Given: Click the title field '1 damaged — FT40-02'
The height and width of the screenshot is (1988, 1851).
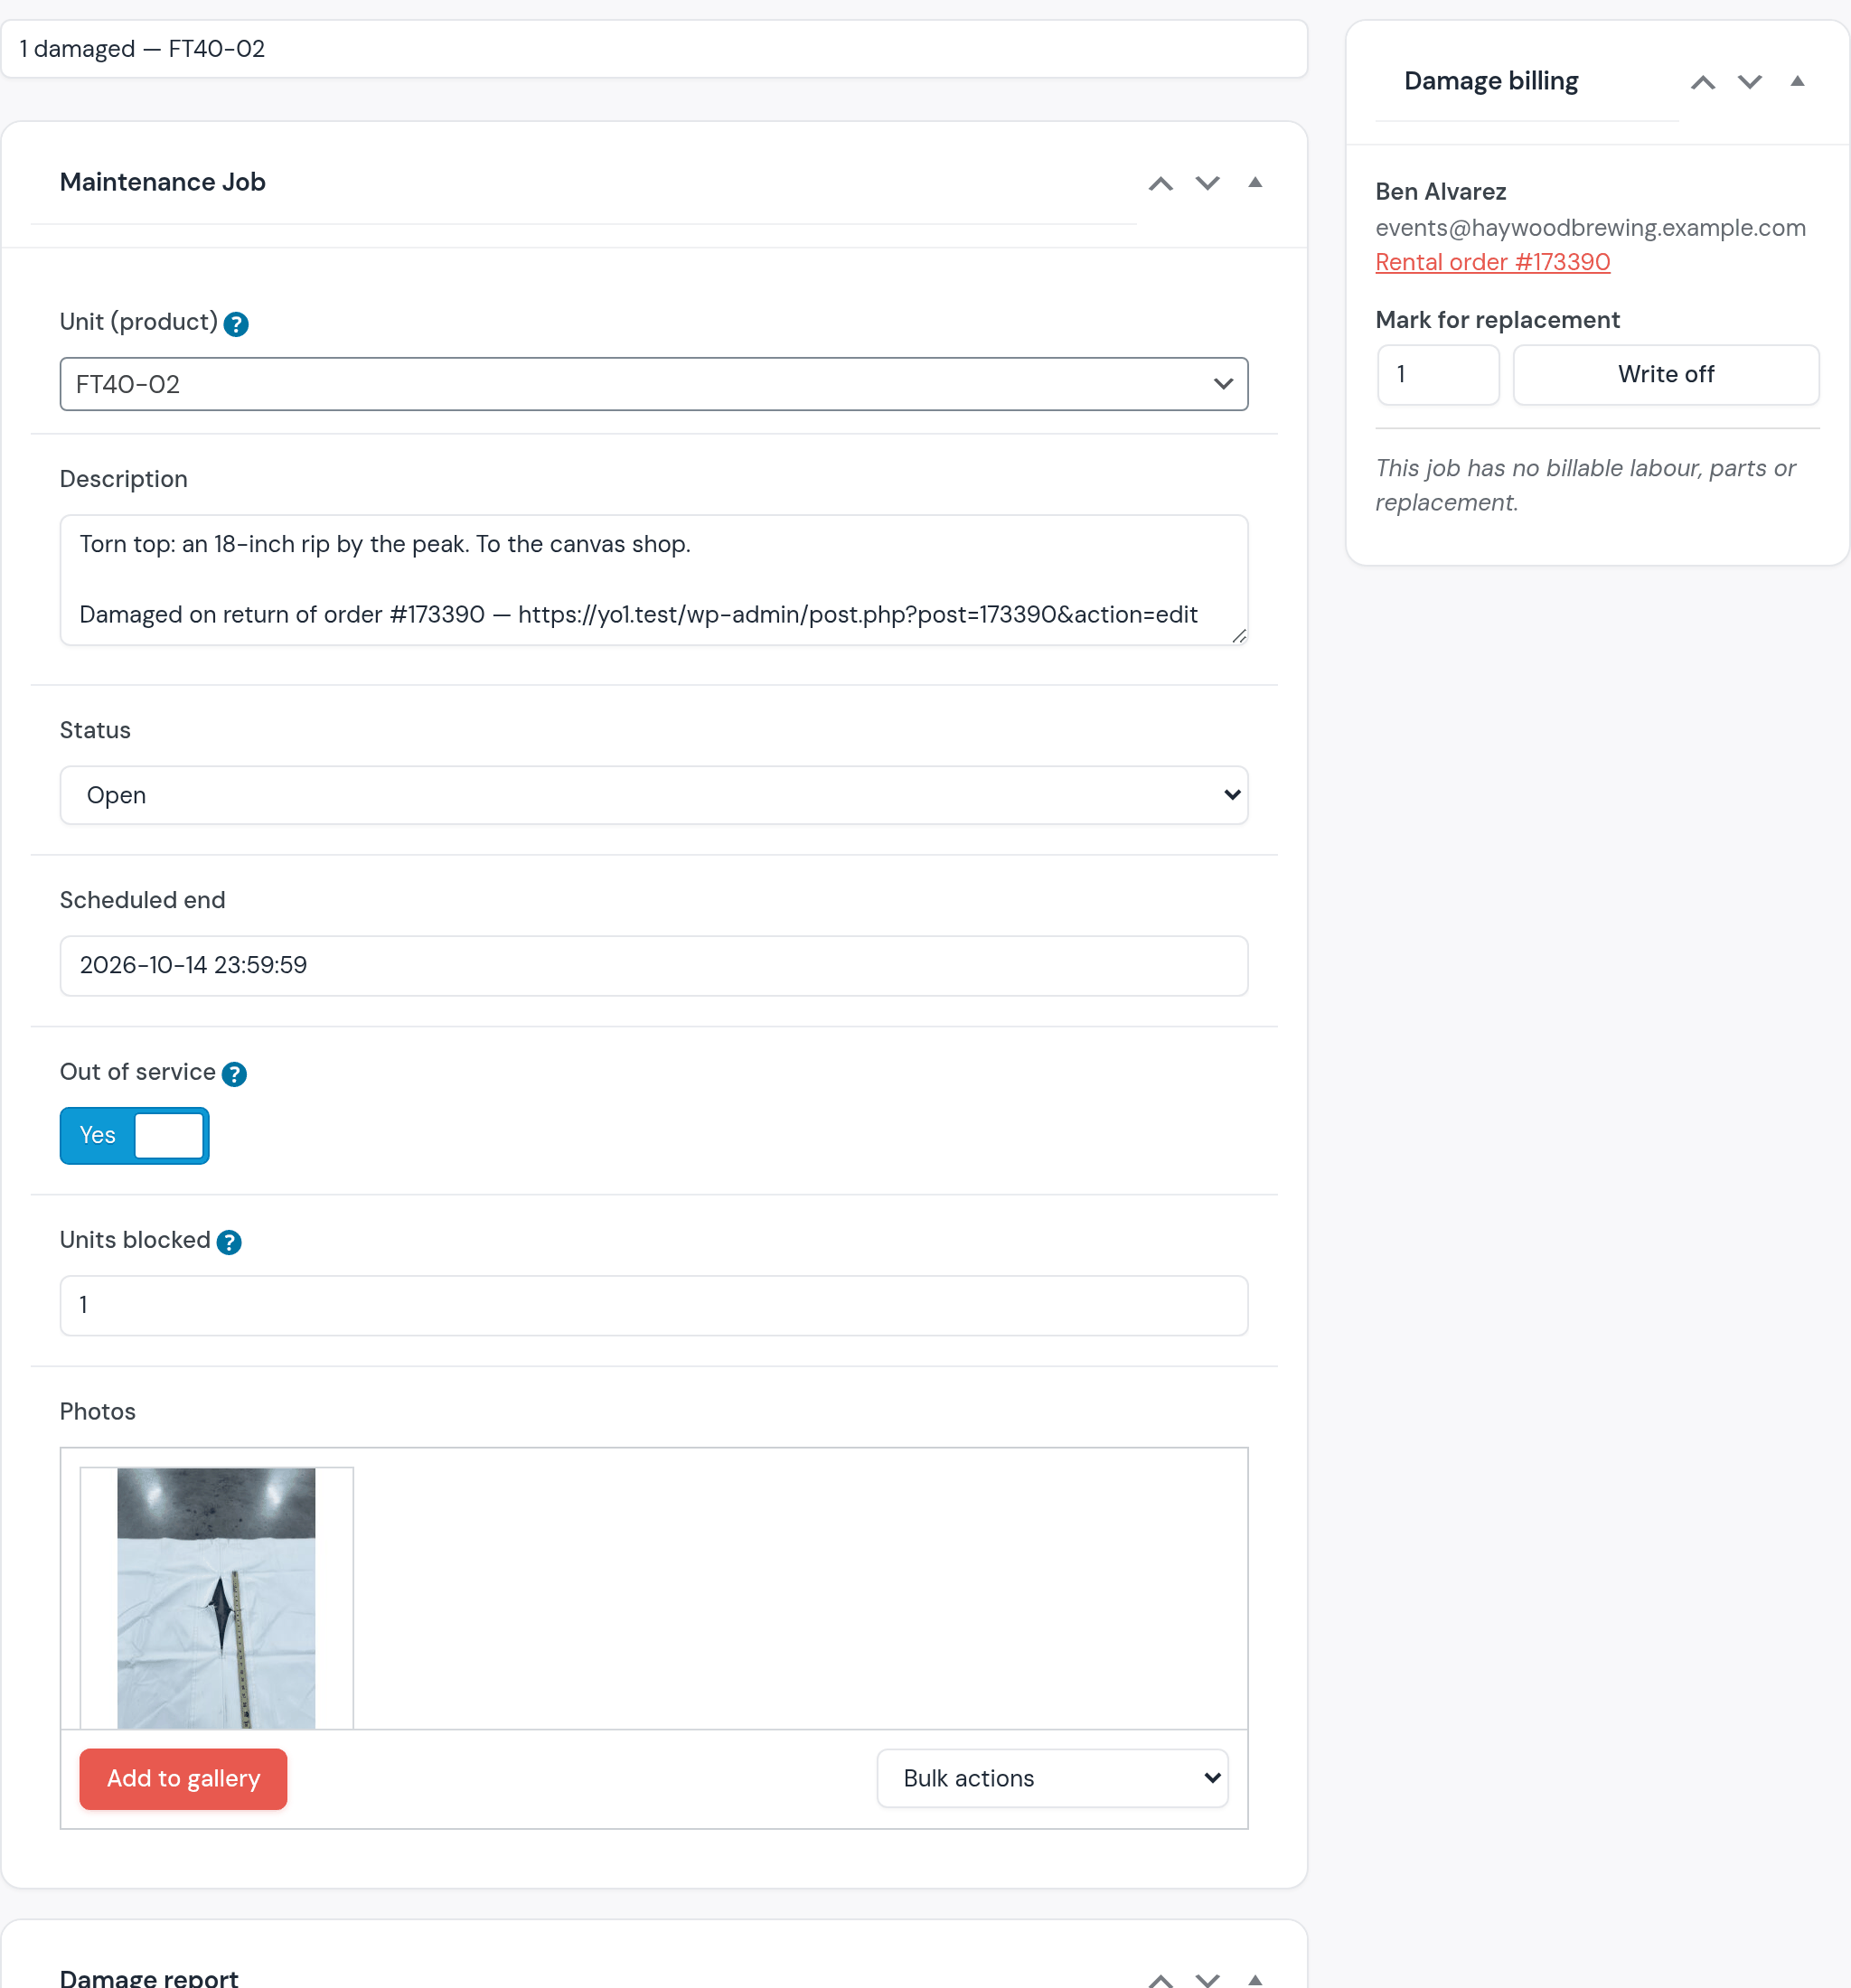Looking at the screenshot, I should [654, 49].
